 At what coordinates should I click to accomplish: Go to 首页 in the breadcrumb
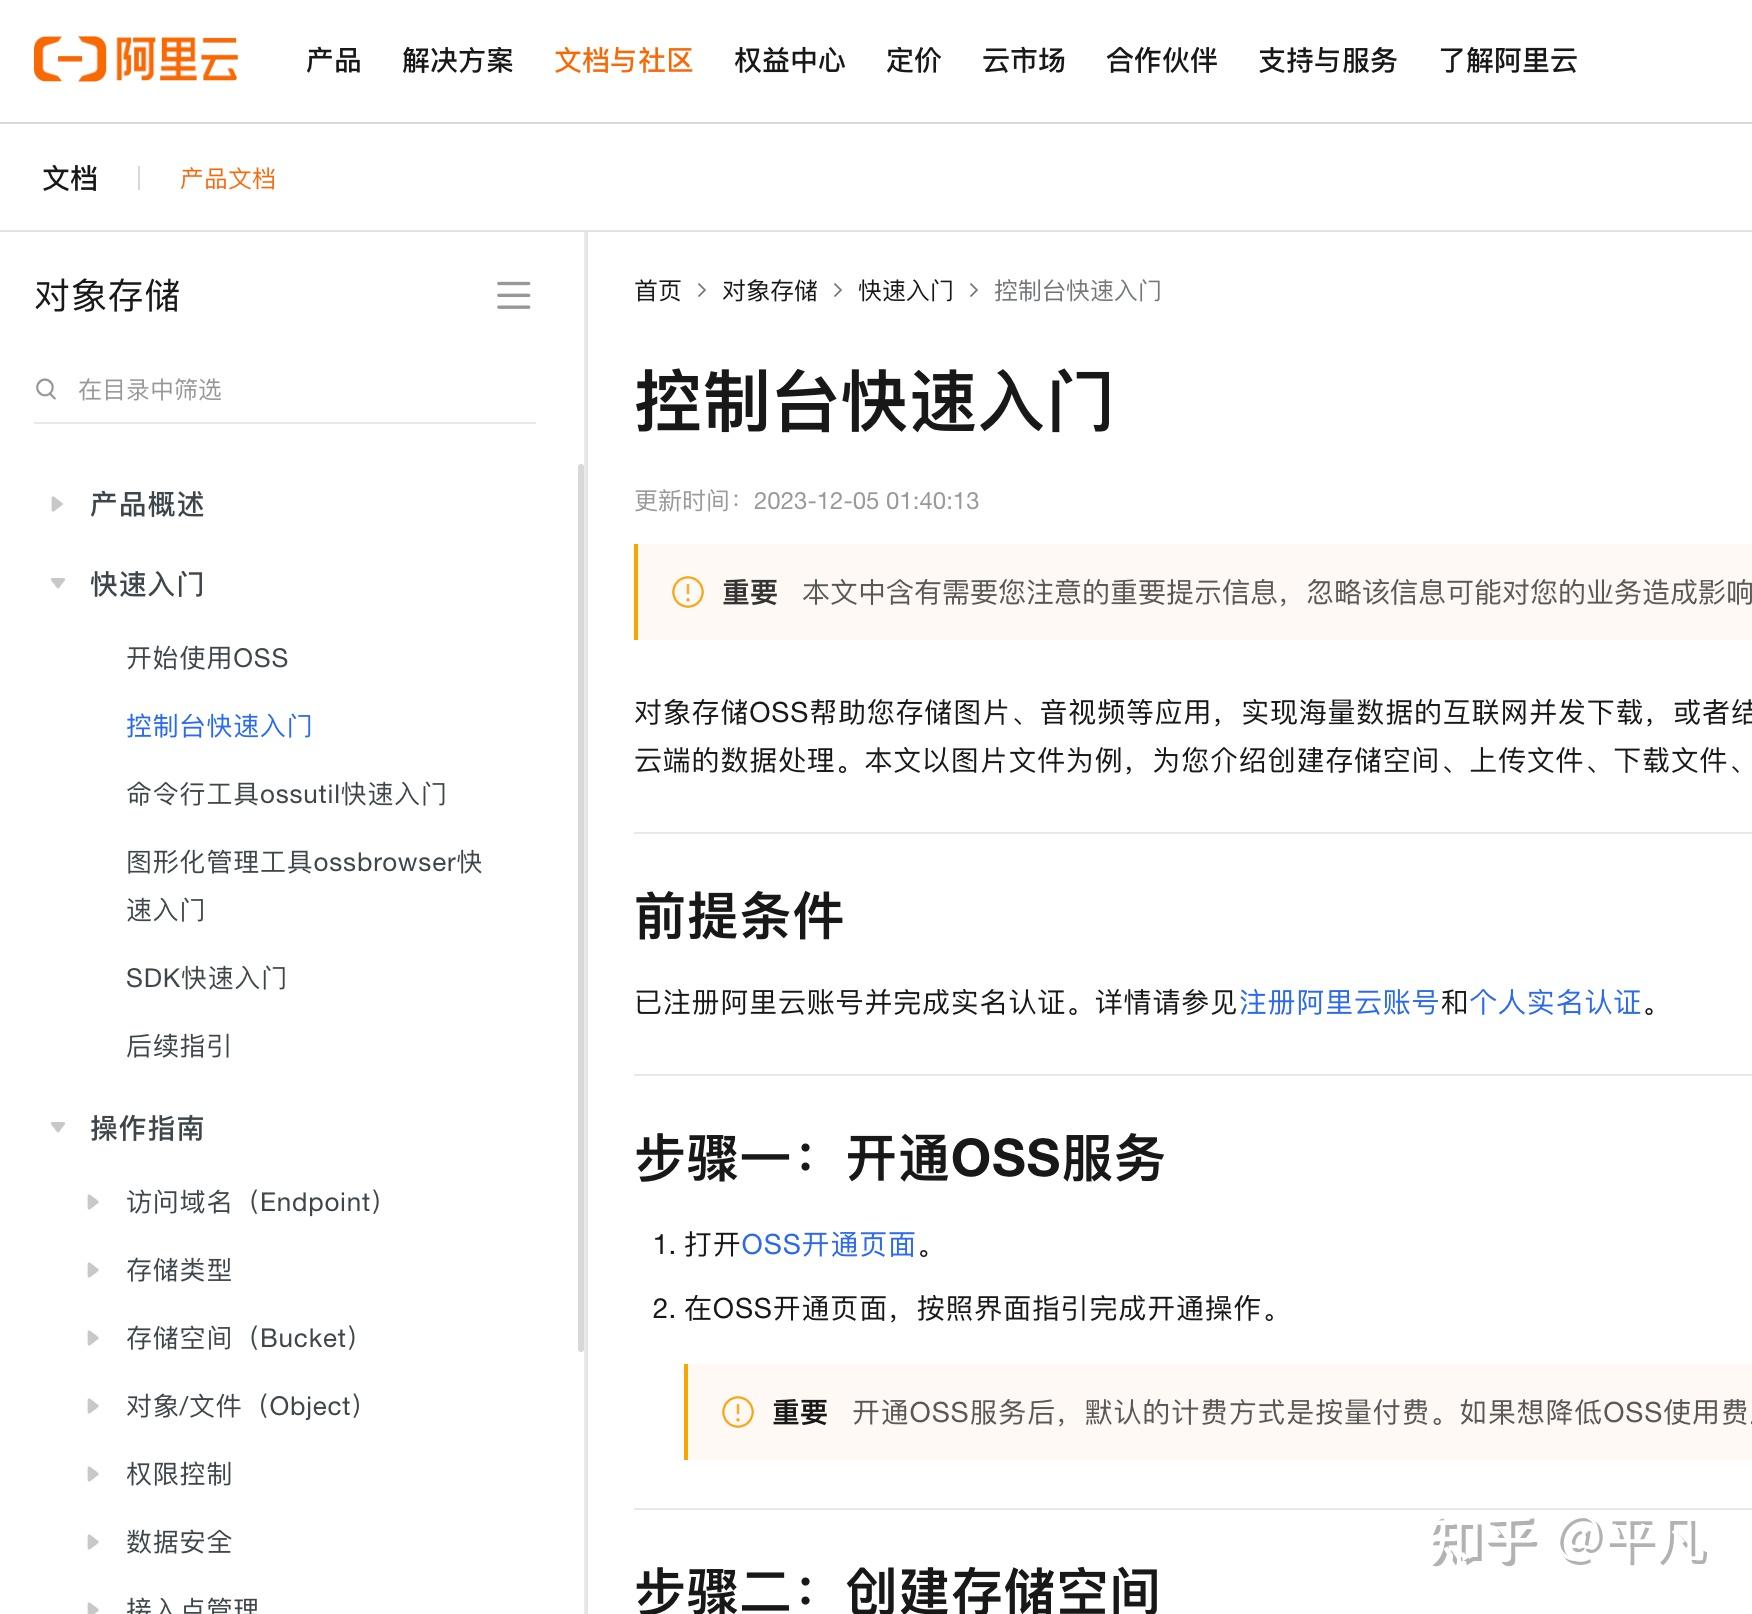click(658, 290)
